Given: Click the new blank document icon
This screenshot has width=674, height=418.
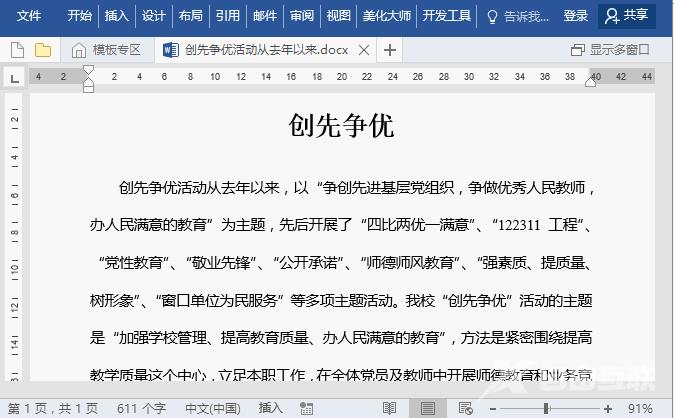Looking at the screenshot, I should 17,50.
